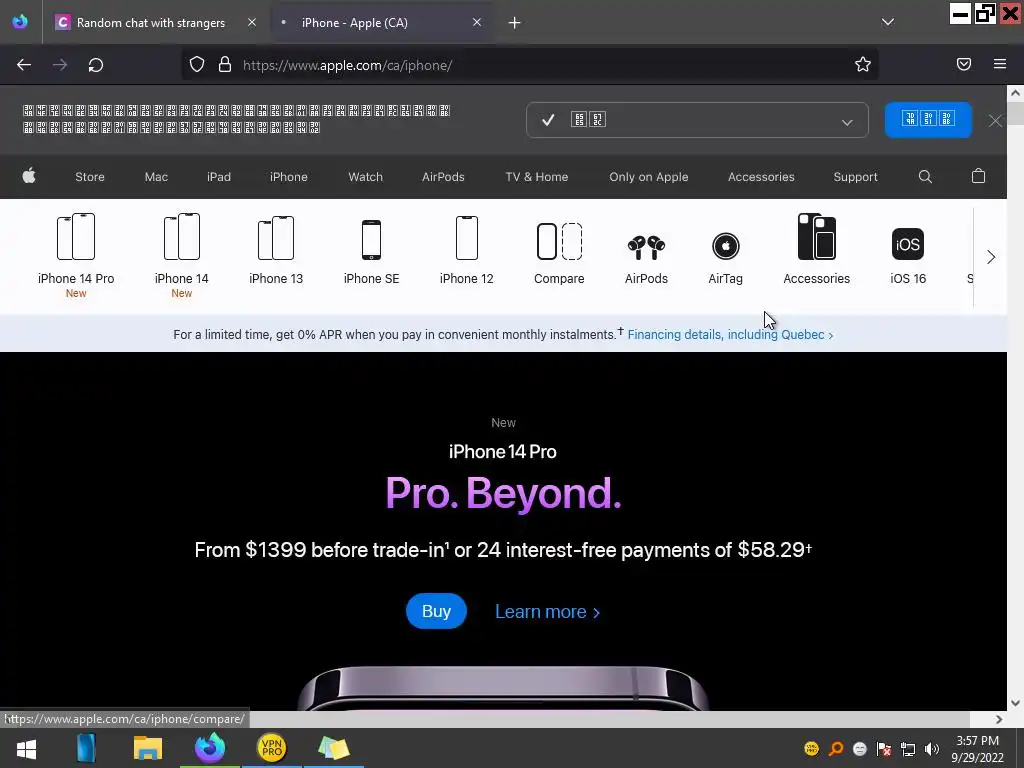Open the AirTag icon

point(725,246)
